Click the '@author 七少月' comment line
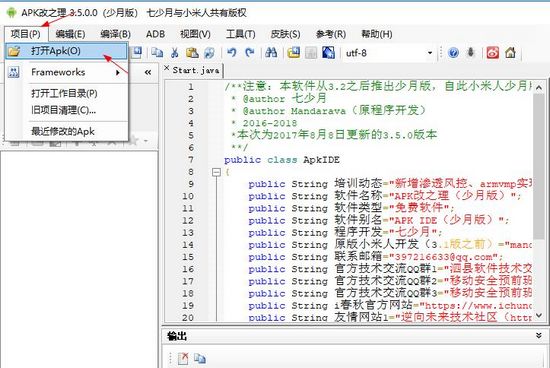 click(279, 99)
